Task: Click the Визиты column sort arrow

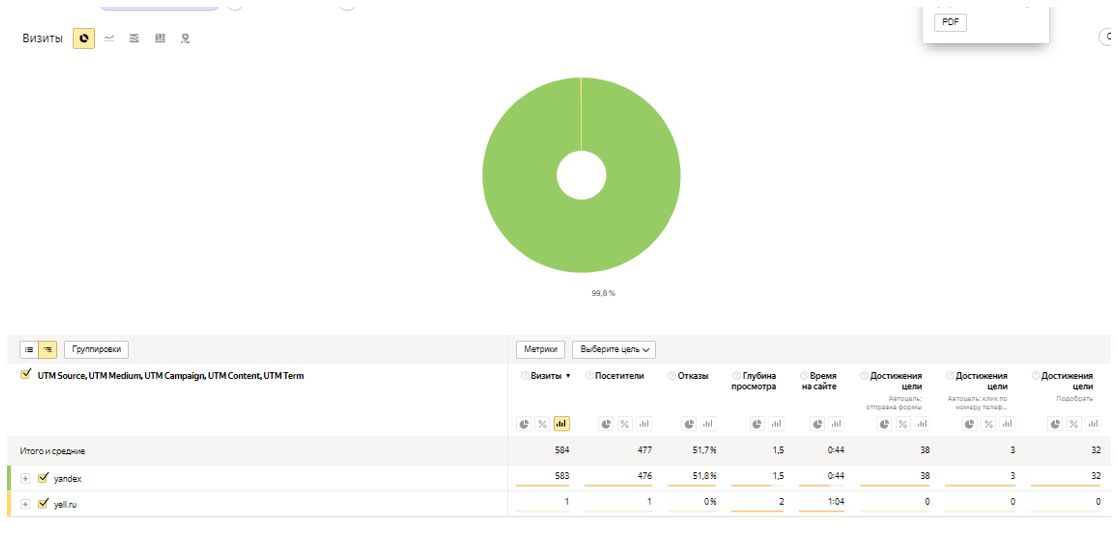Action: (568, 376)
